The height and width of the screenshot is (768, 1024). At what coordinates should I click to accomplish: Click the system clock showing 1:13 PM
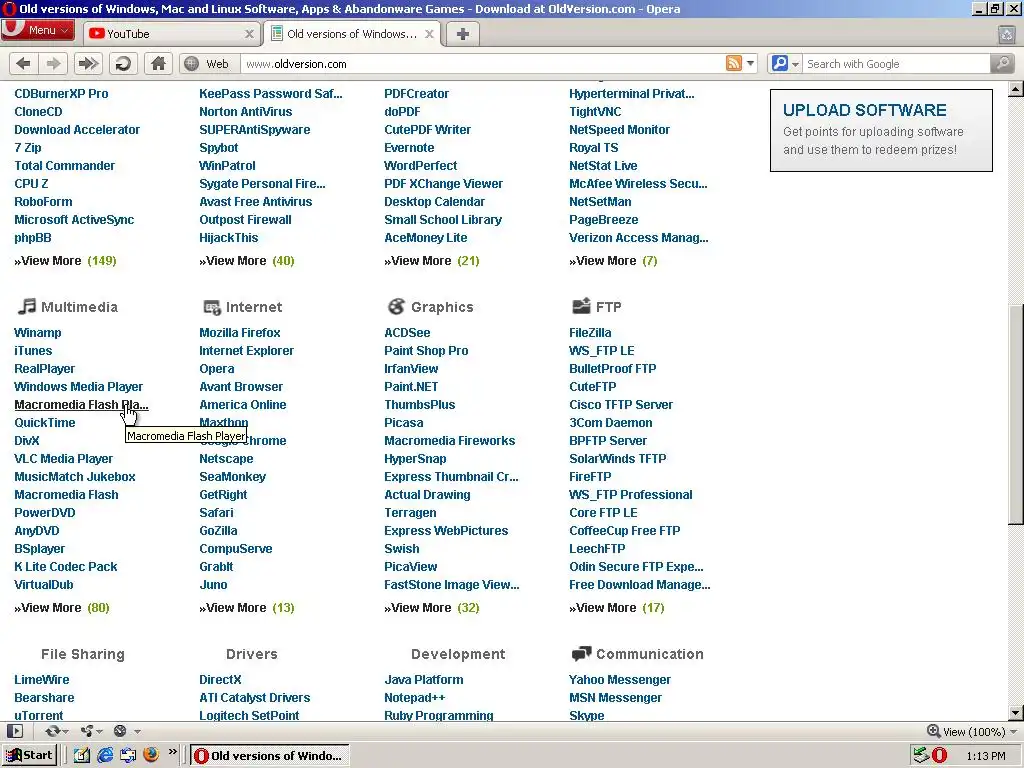tap(985, 756)
